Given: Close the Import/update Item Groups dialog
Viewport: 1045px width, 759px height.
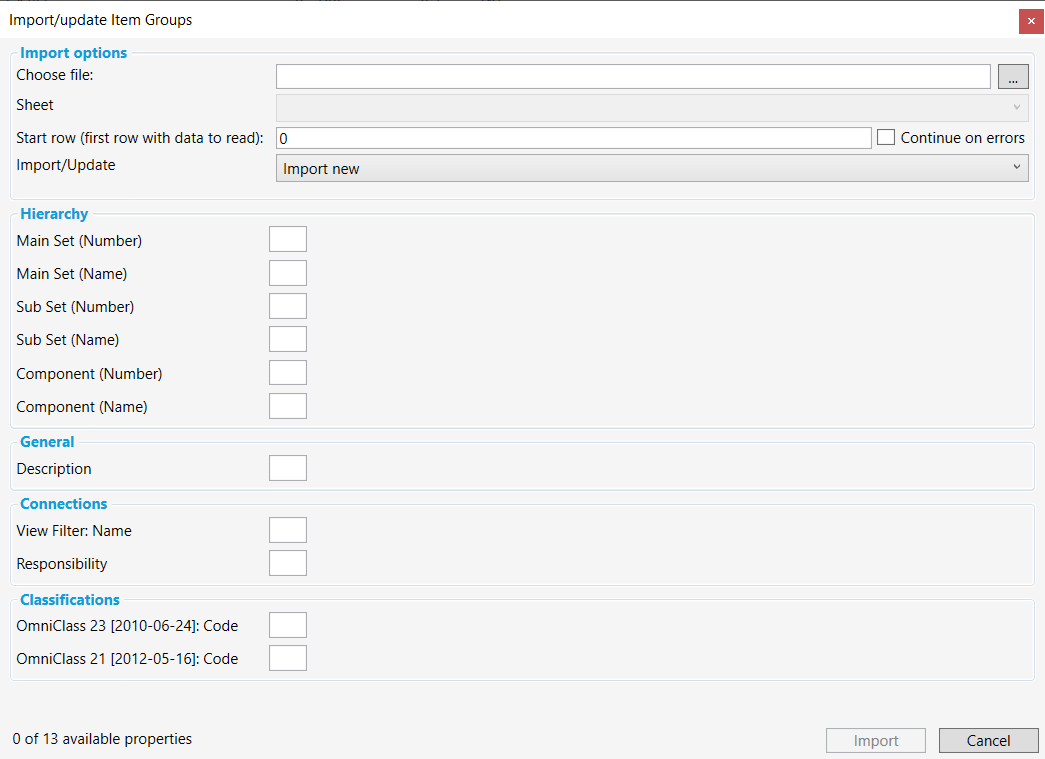Looking at the screenshot, I should point(1031,21).
